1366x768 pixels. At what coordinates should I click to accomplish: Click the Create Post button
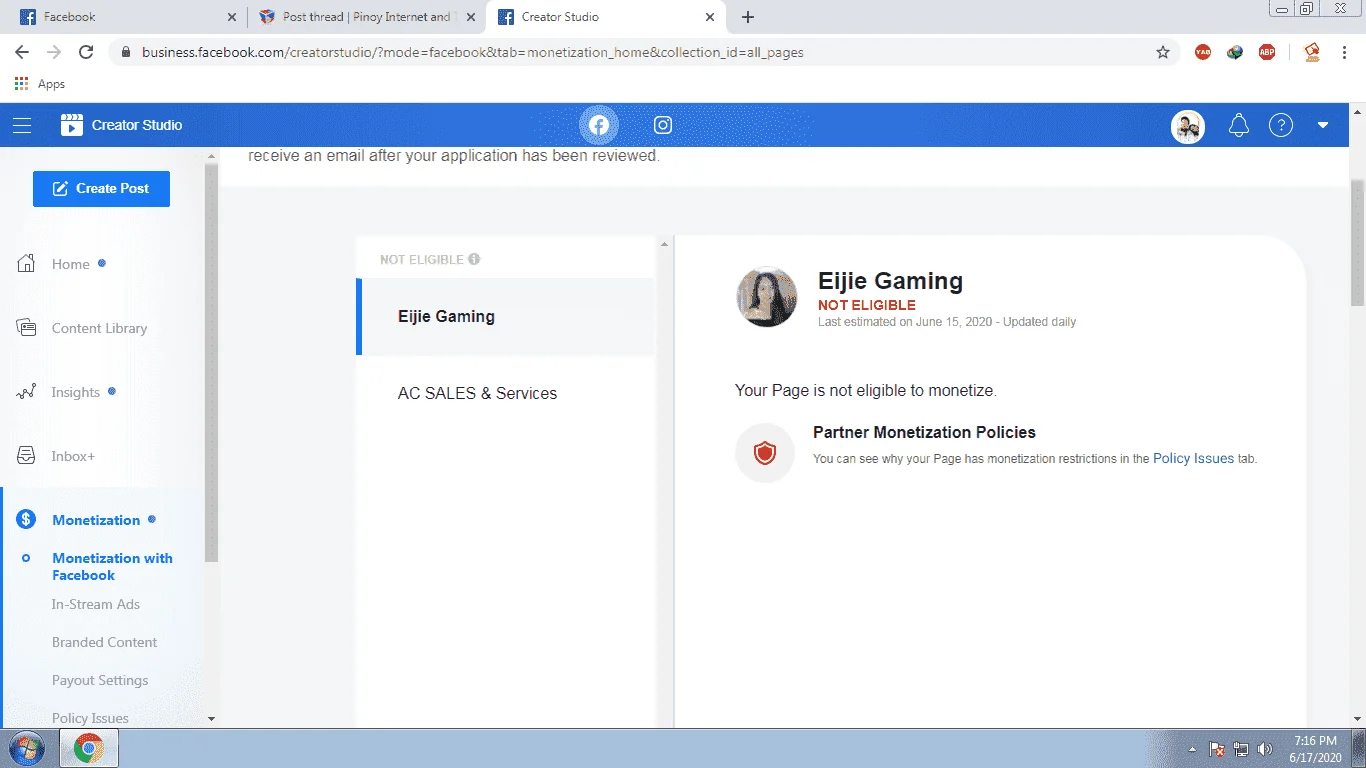pyautogui.click(x=101, y=188)
